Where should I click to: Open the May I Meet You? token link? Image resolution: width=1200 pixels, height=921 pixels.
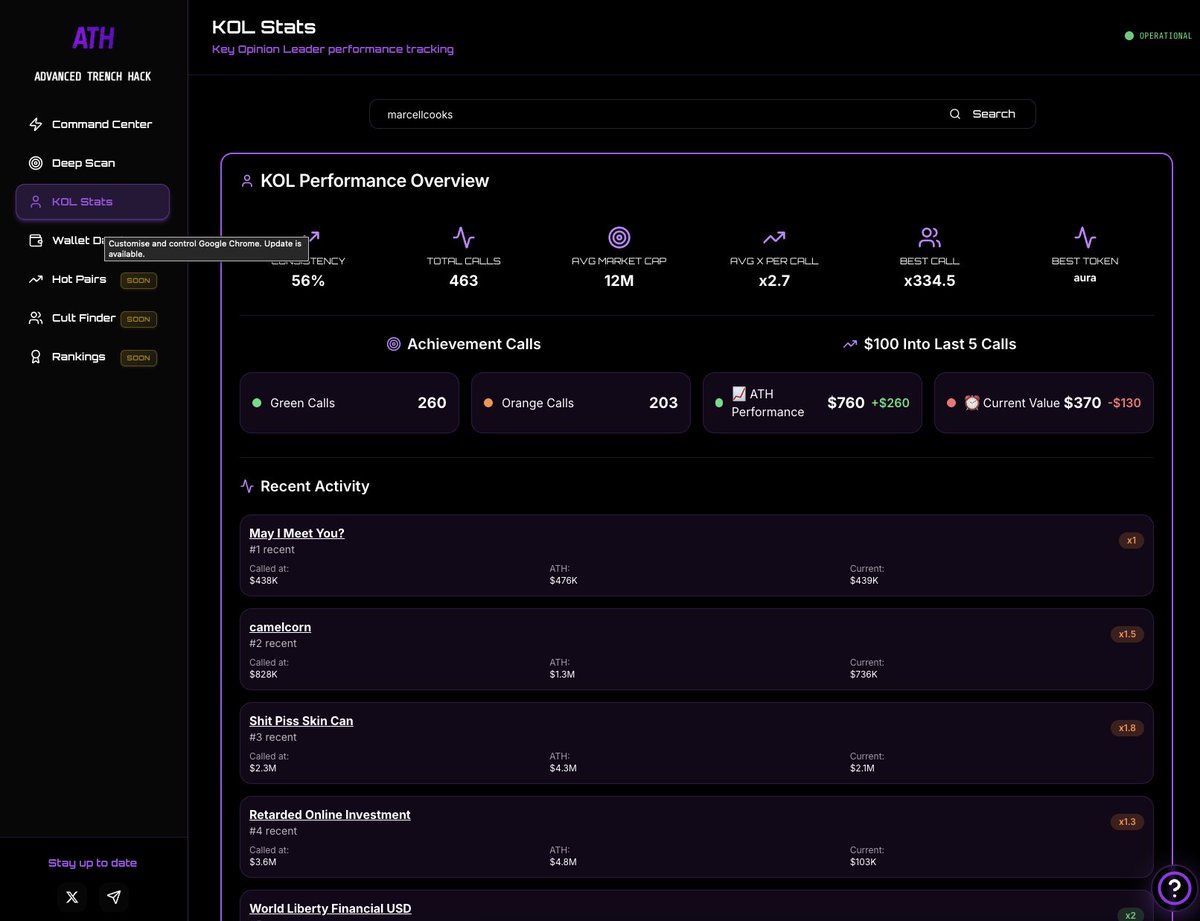pos(297,533)
